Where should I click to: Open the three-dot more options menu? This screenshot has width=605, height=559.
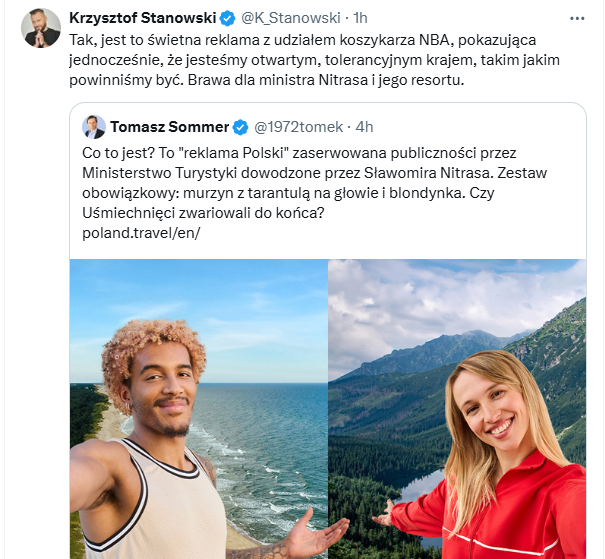point(577,19)
